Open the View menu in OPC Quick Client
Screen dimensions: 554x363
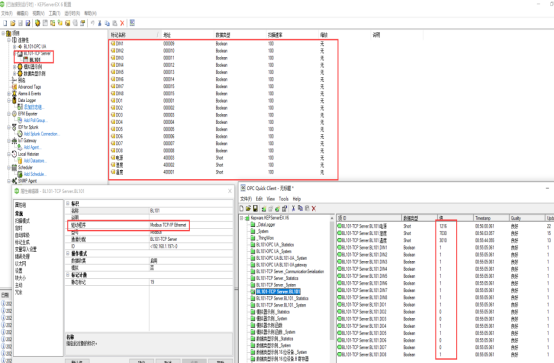(x=271, y=199)
